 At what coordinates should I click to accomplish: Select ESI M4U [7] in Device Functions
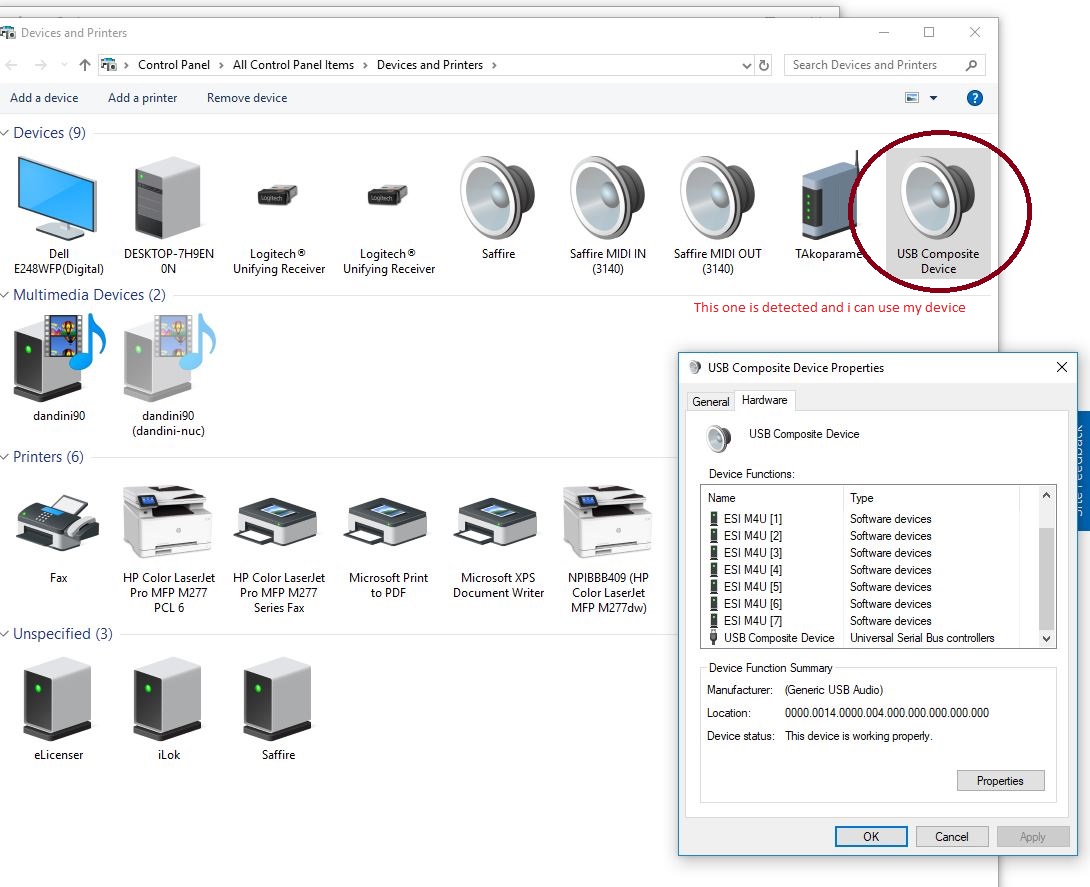click(x=860, y=621)
